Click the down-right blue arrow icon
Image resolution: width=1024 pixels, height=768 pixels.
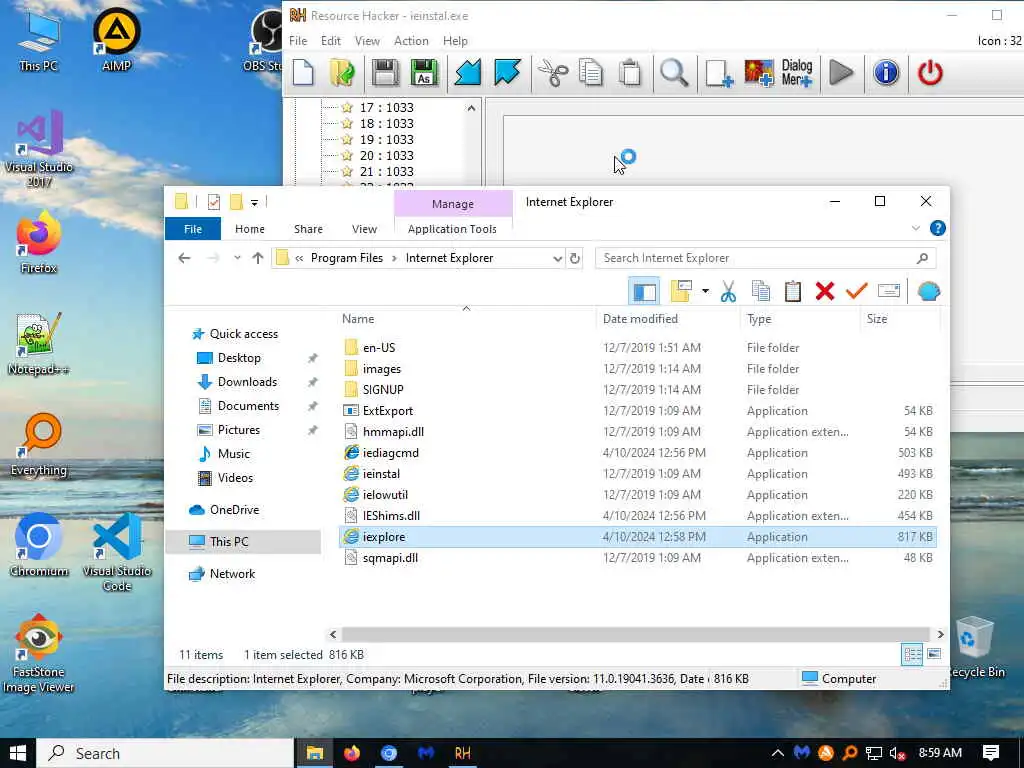[507, 72]
